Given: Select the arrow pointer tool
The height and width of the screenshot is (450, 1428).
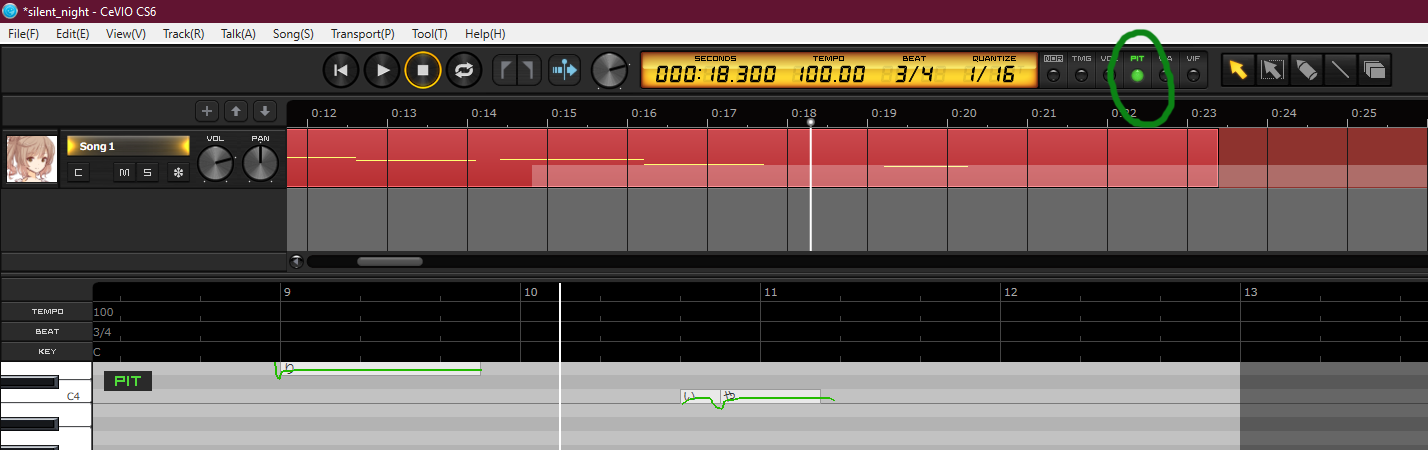Looking at the screenshot, I should click(x=1238, y=70).
